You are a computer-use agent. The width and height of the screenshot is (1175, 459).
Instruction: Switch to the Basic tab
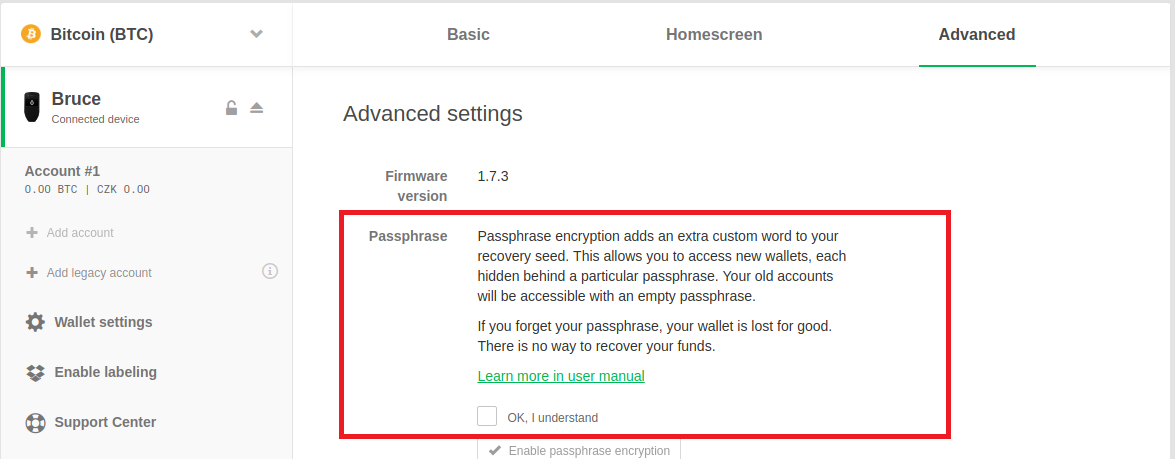[x=468, y=34]
